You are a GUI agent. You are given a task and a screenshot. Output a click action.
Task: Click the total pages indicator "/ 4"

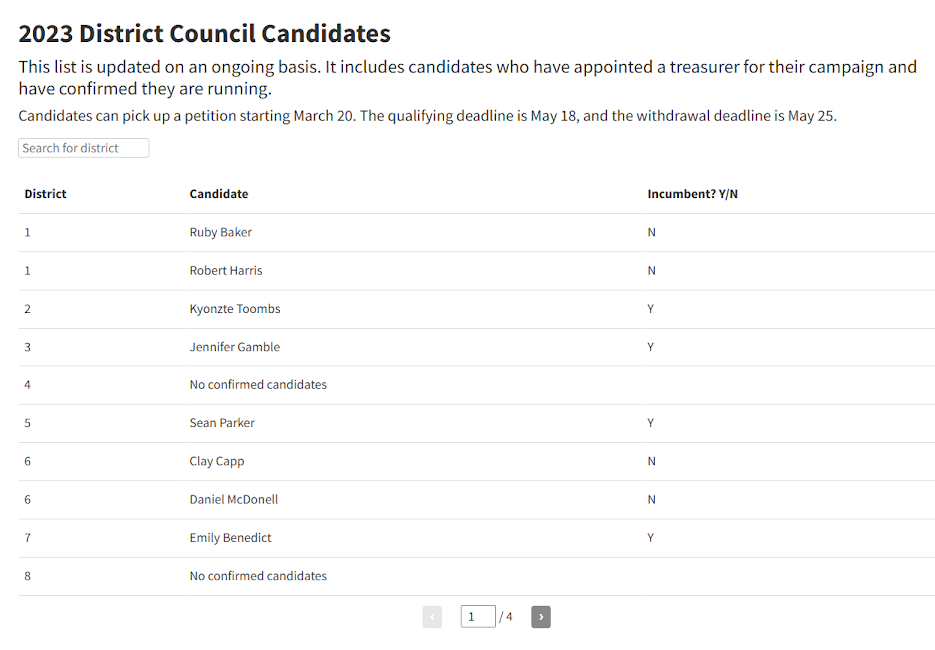[506, 617]
